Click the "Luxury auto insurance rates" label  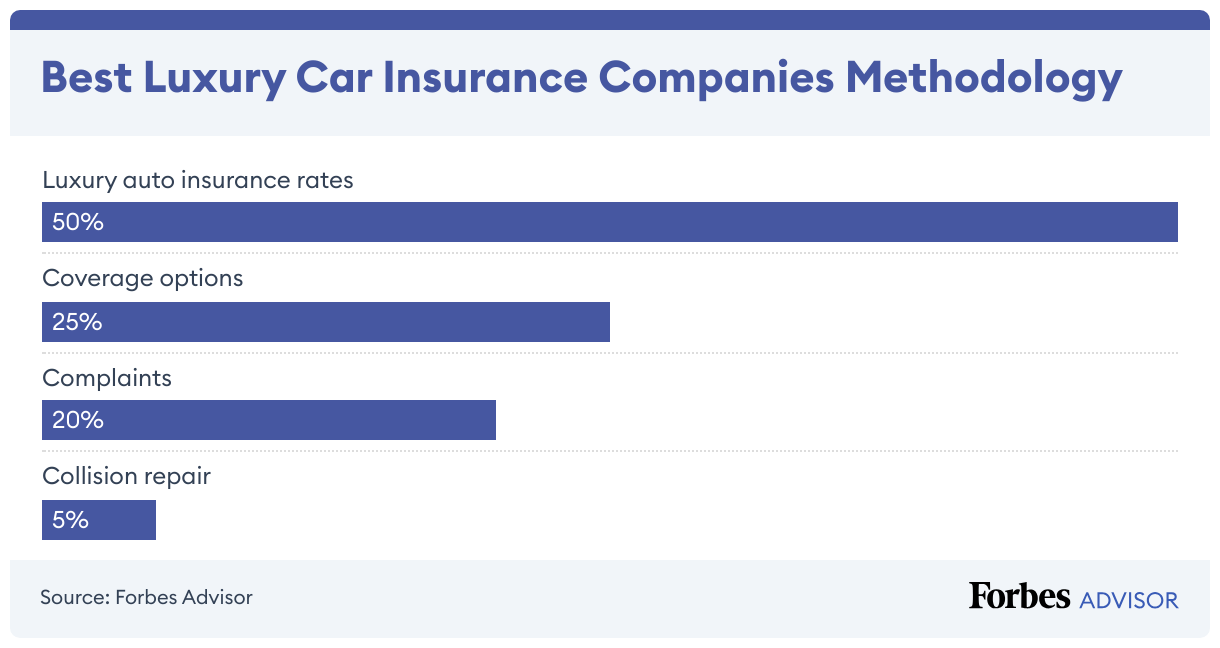(x=198, y=180)
